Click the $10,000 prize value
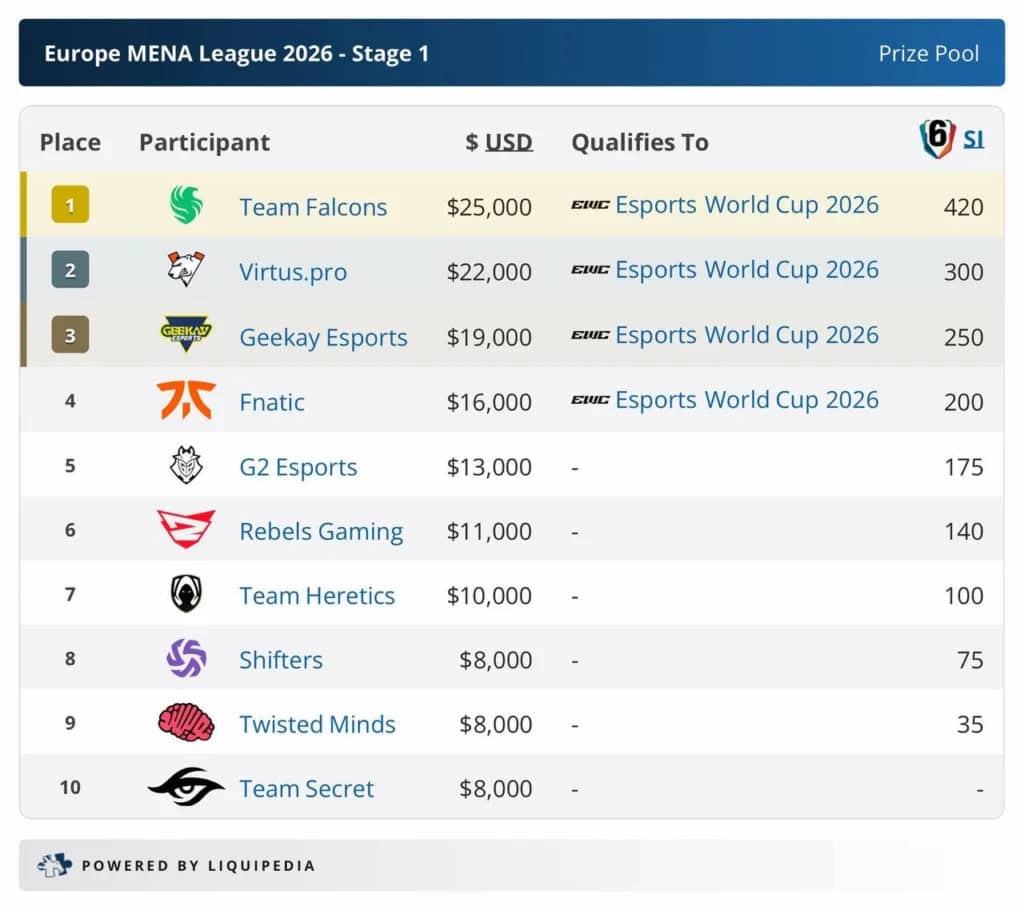 489,596
